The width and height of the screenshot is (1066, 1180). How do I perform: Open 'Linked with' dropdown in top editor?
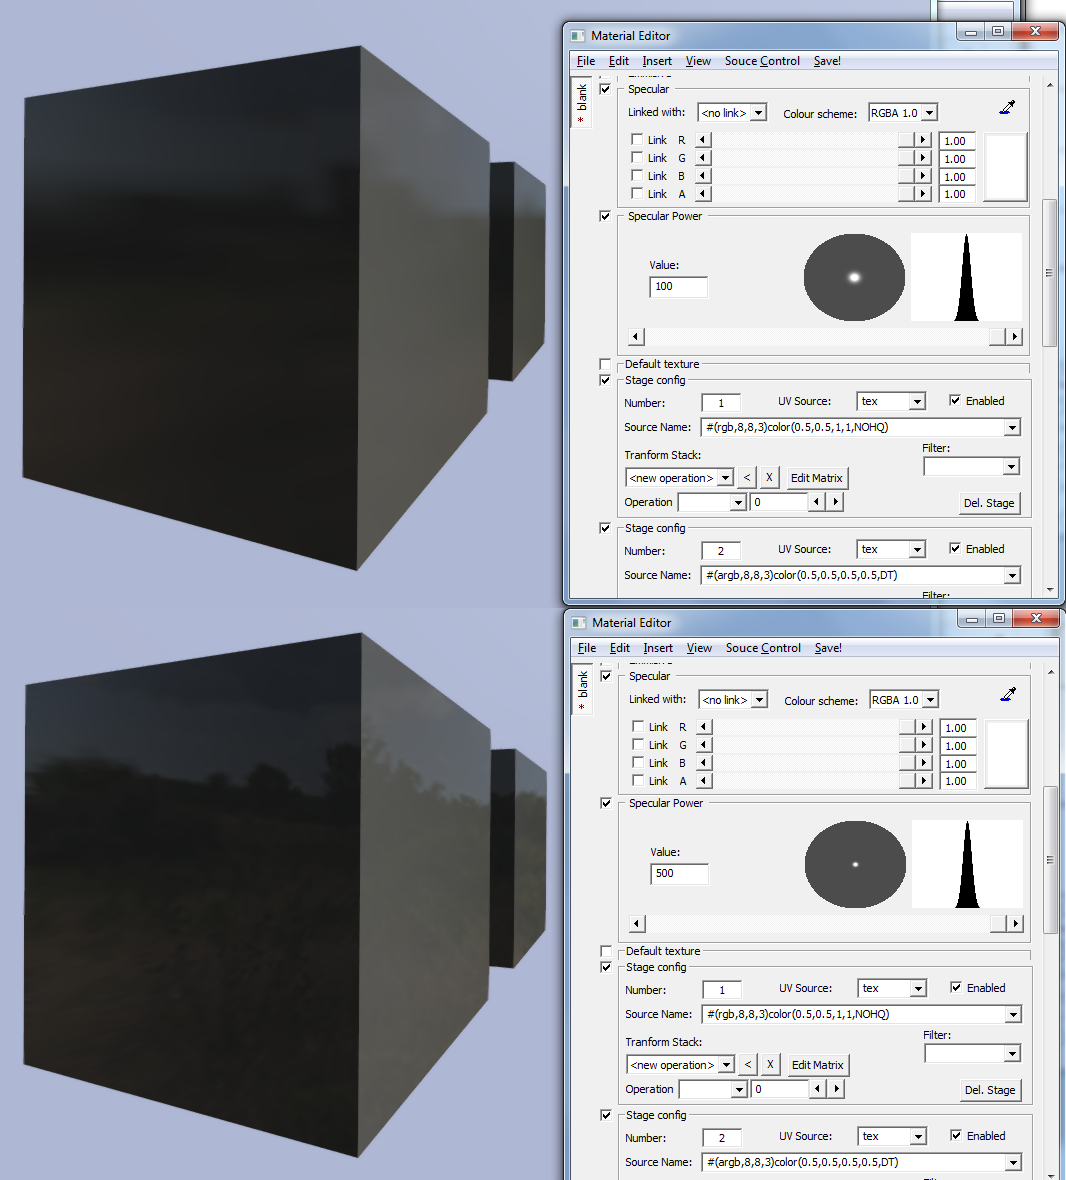tap(758, 113)
